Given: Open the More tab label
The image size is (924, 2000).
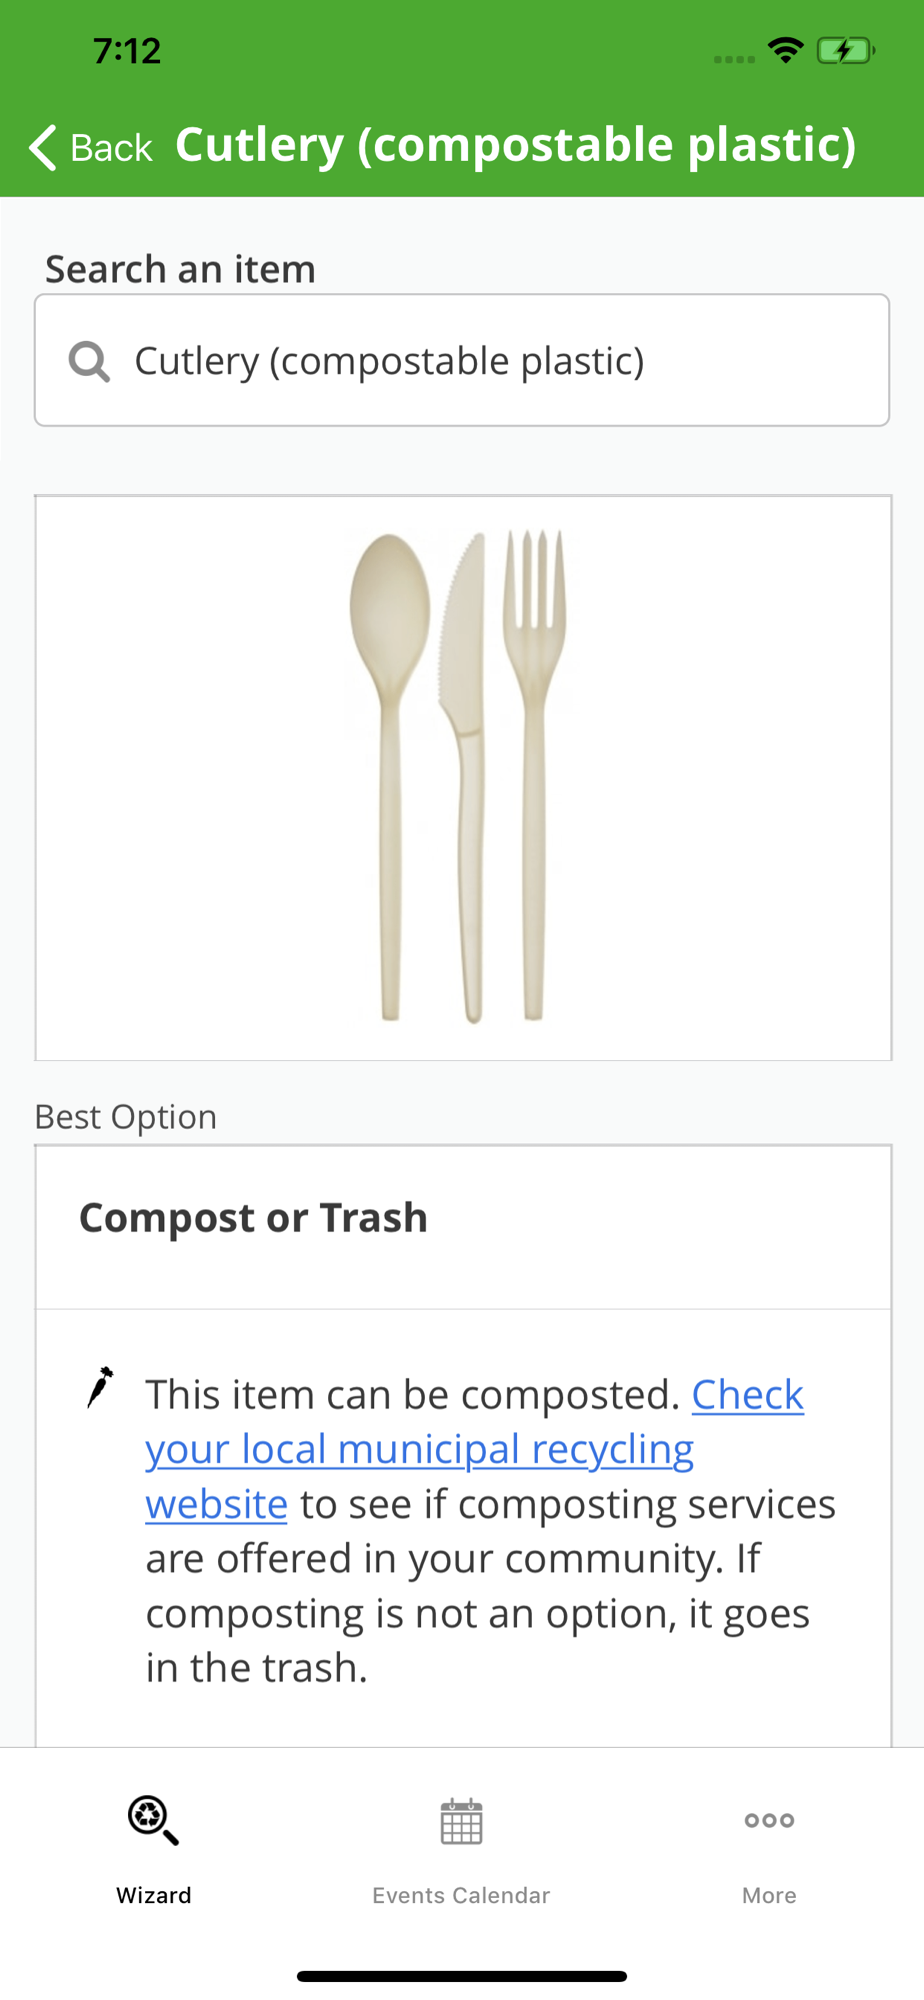Looking at the screenshot, I should coord(769,1895).
